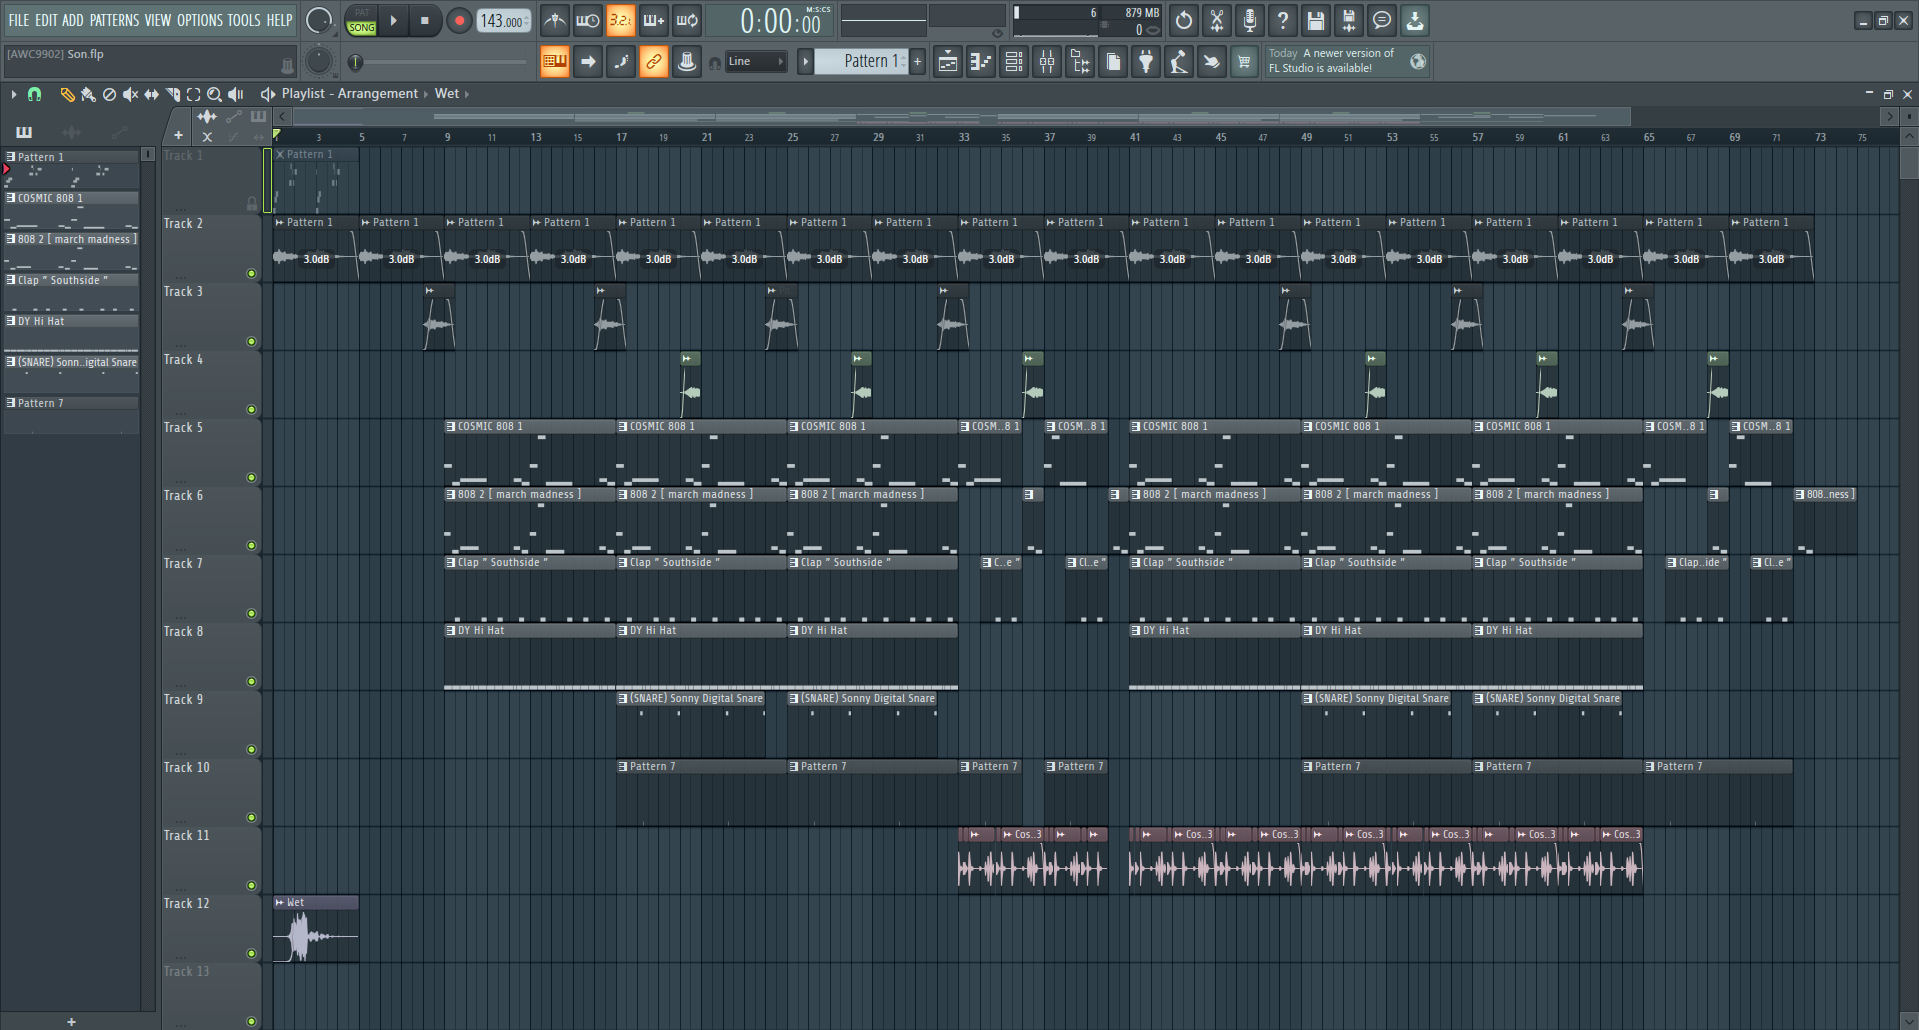This screenshot has width=1919, height=1030.
Task: Open the ADD menu
Action: pyautogui.click(x=73, y=20)
